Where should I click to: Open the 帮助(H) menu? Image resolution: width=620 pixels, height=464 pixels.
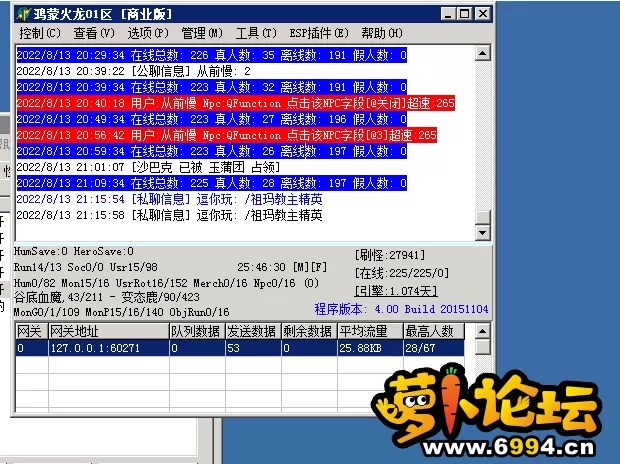tap(382, 33)
